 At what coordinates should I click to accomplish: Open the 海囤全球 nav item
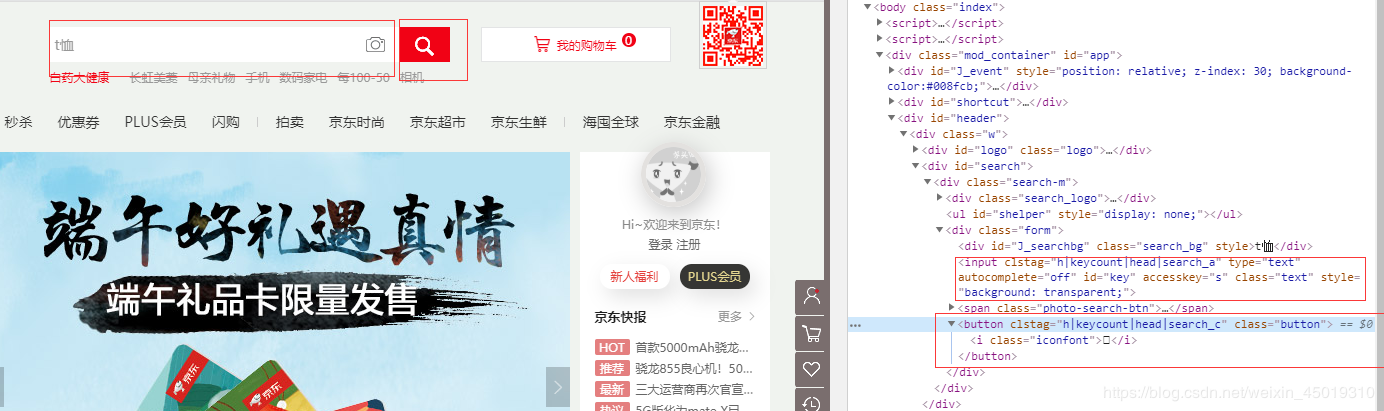click(x=611, y=122)
